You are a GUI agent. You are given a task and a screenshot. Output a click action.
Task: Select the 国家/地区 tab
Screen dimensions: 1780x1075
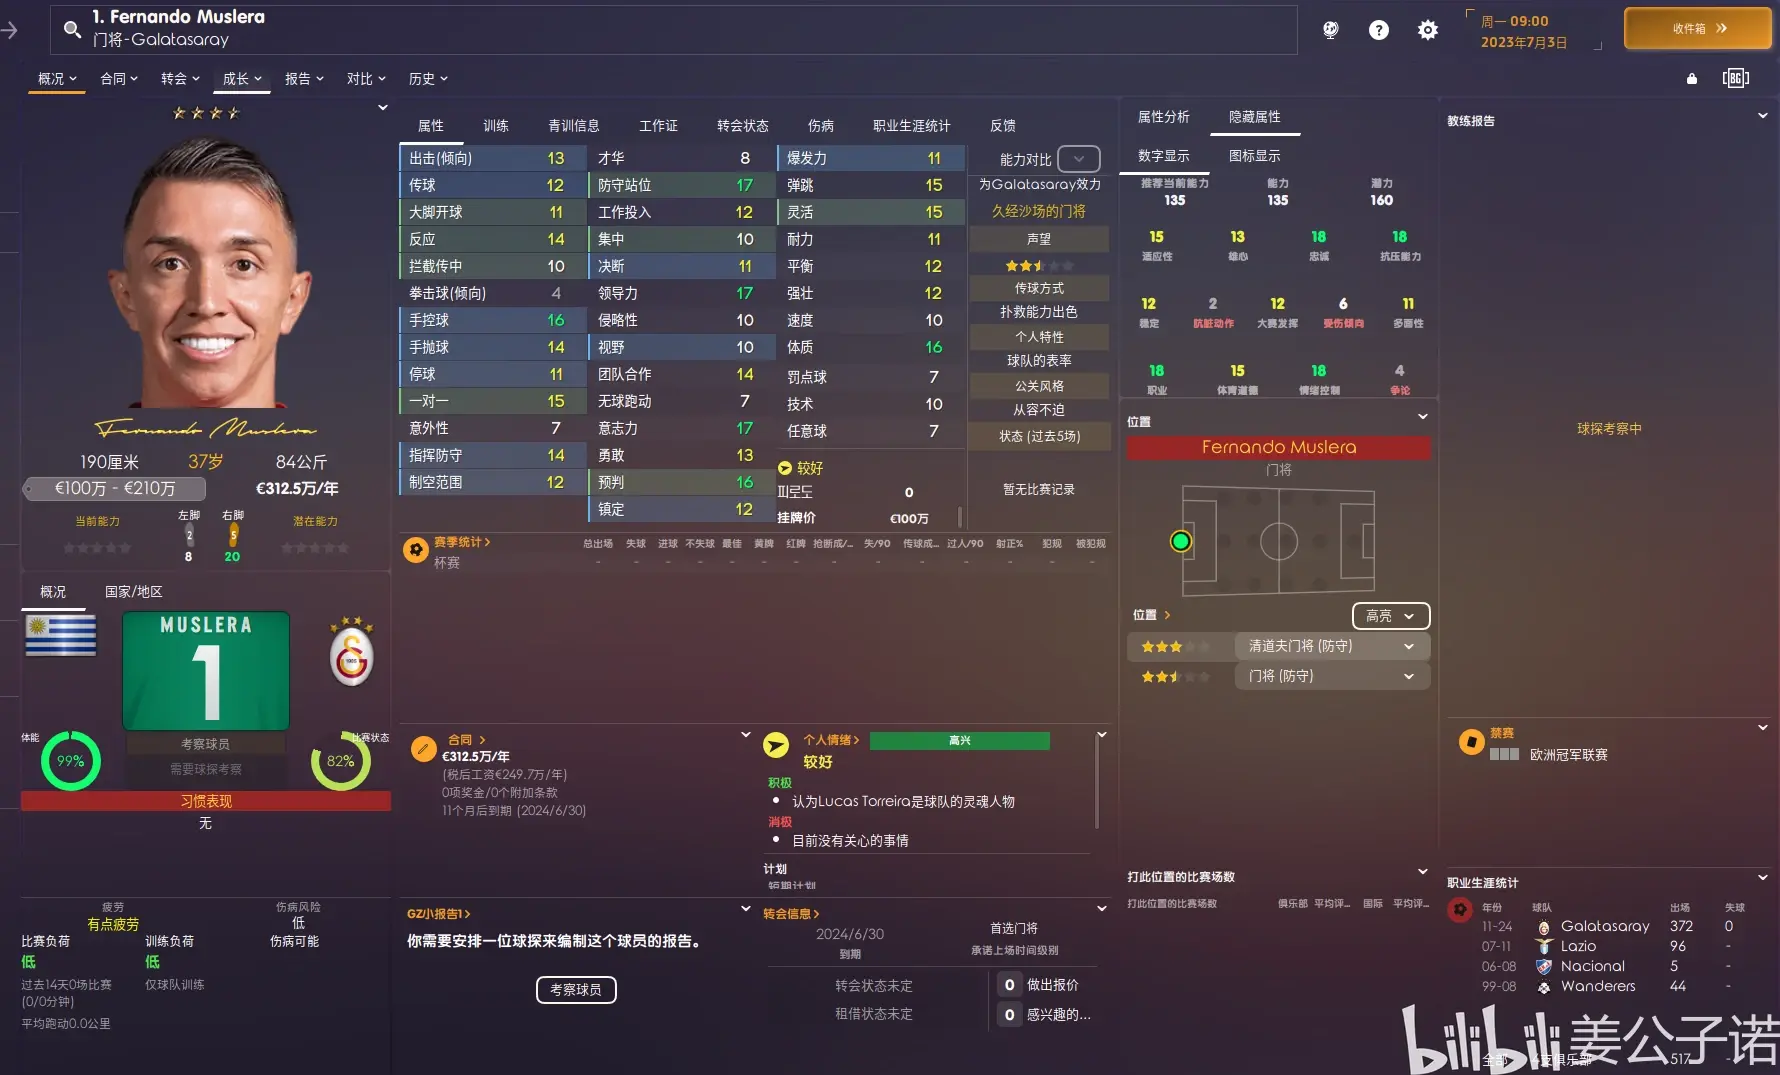pos(134,592)
